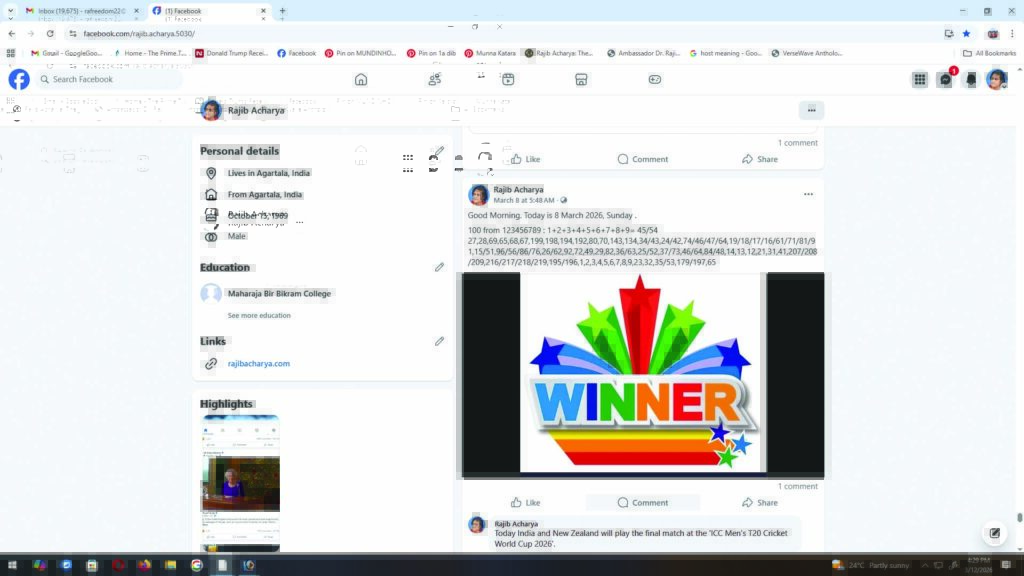Click the Search Facebook field

coord(108,80)
